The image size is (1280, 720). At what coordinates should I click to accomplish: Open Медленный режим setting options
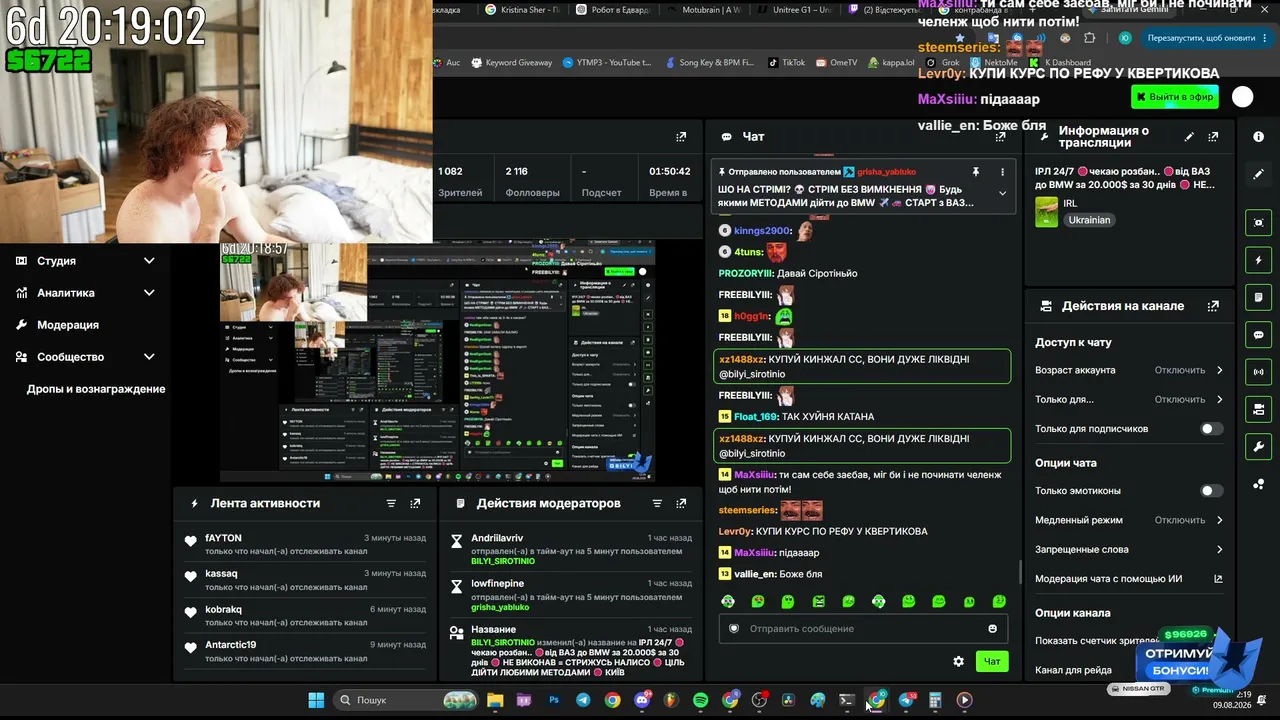(x=1129, y=520)
